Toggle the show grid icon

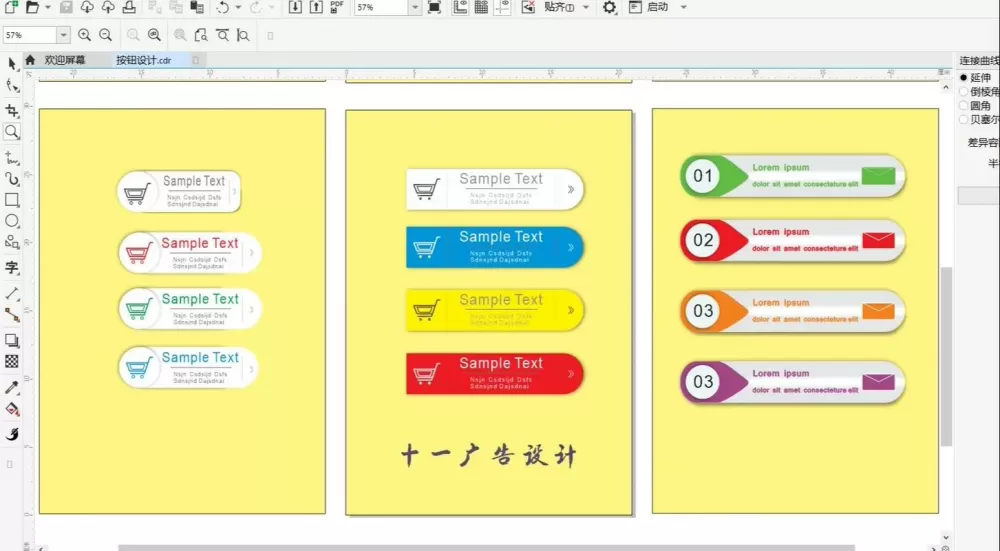(482, 7)
